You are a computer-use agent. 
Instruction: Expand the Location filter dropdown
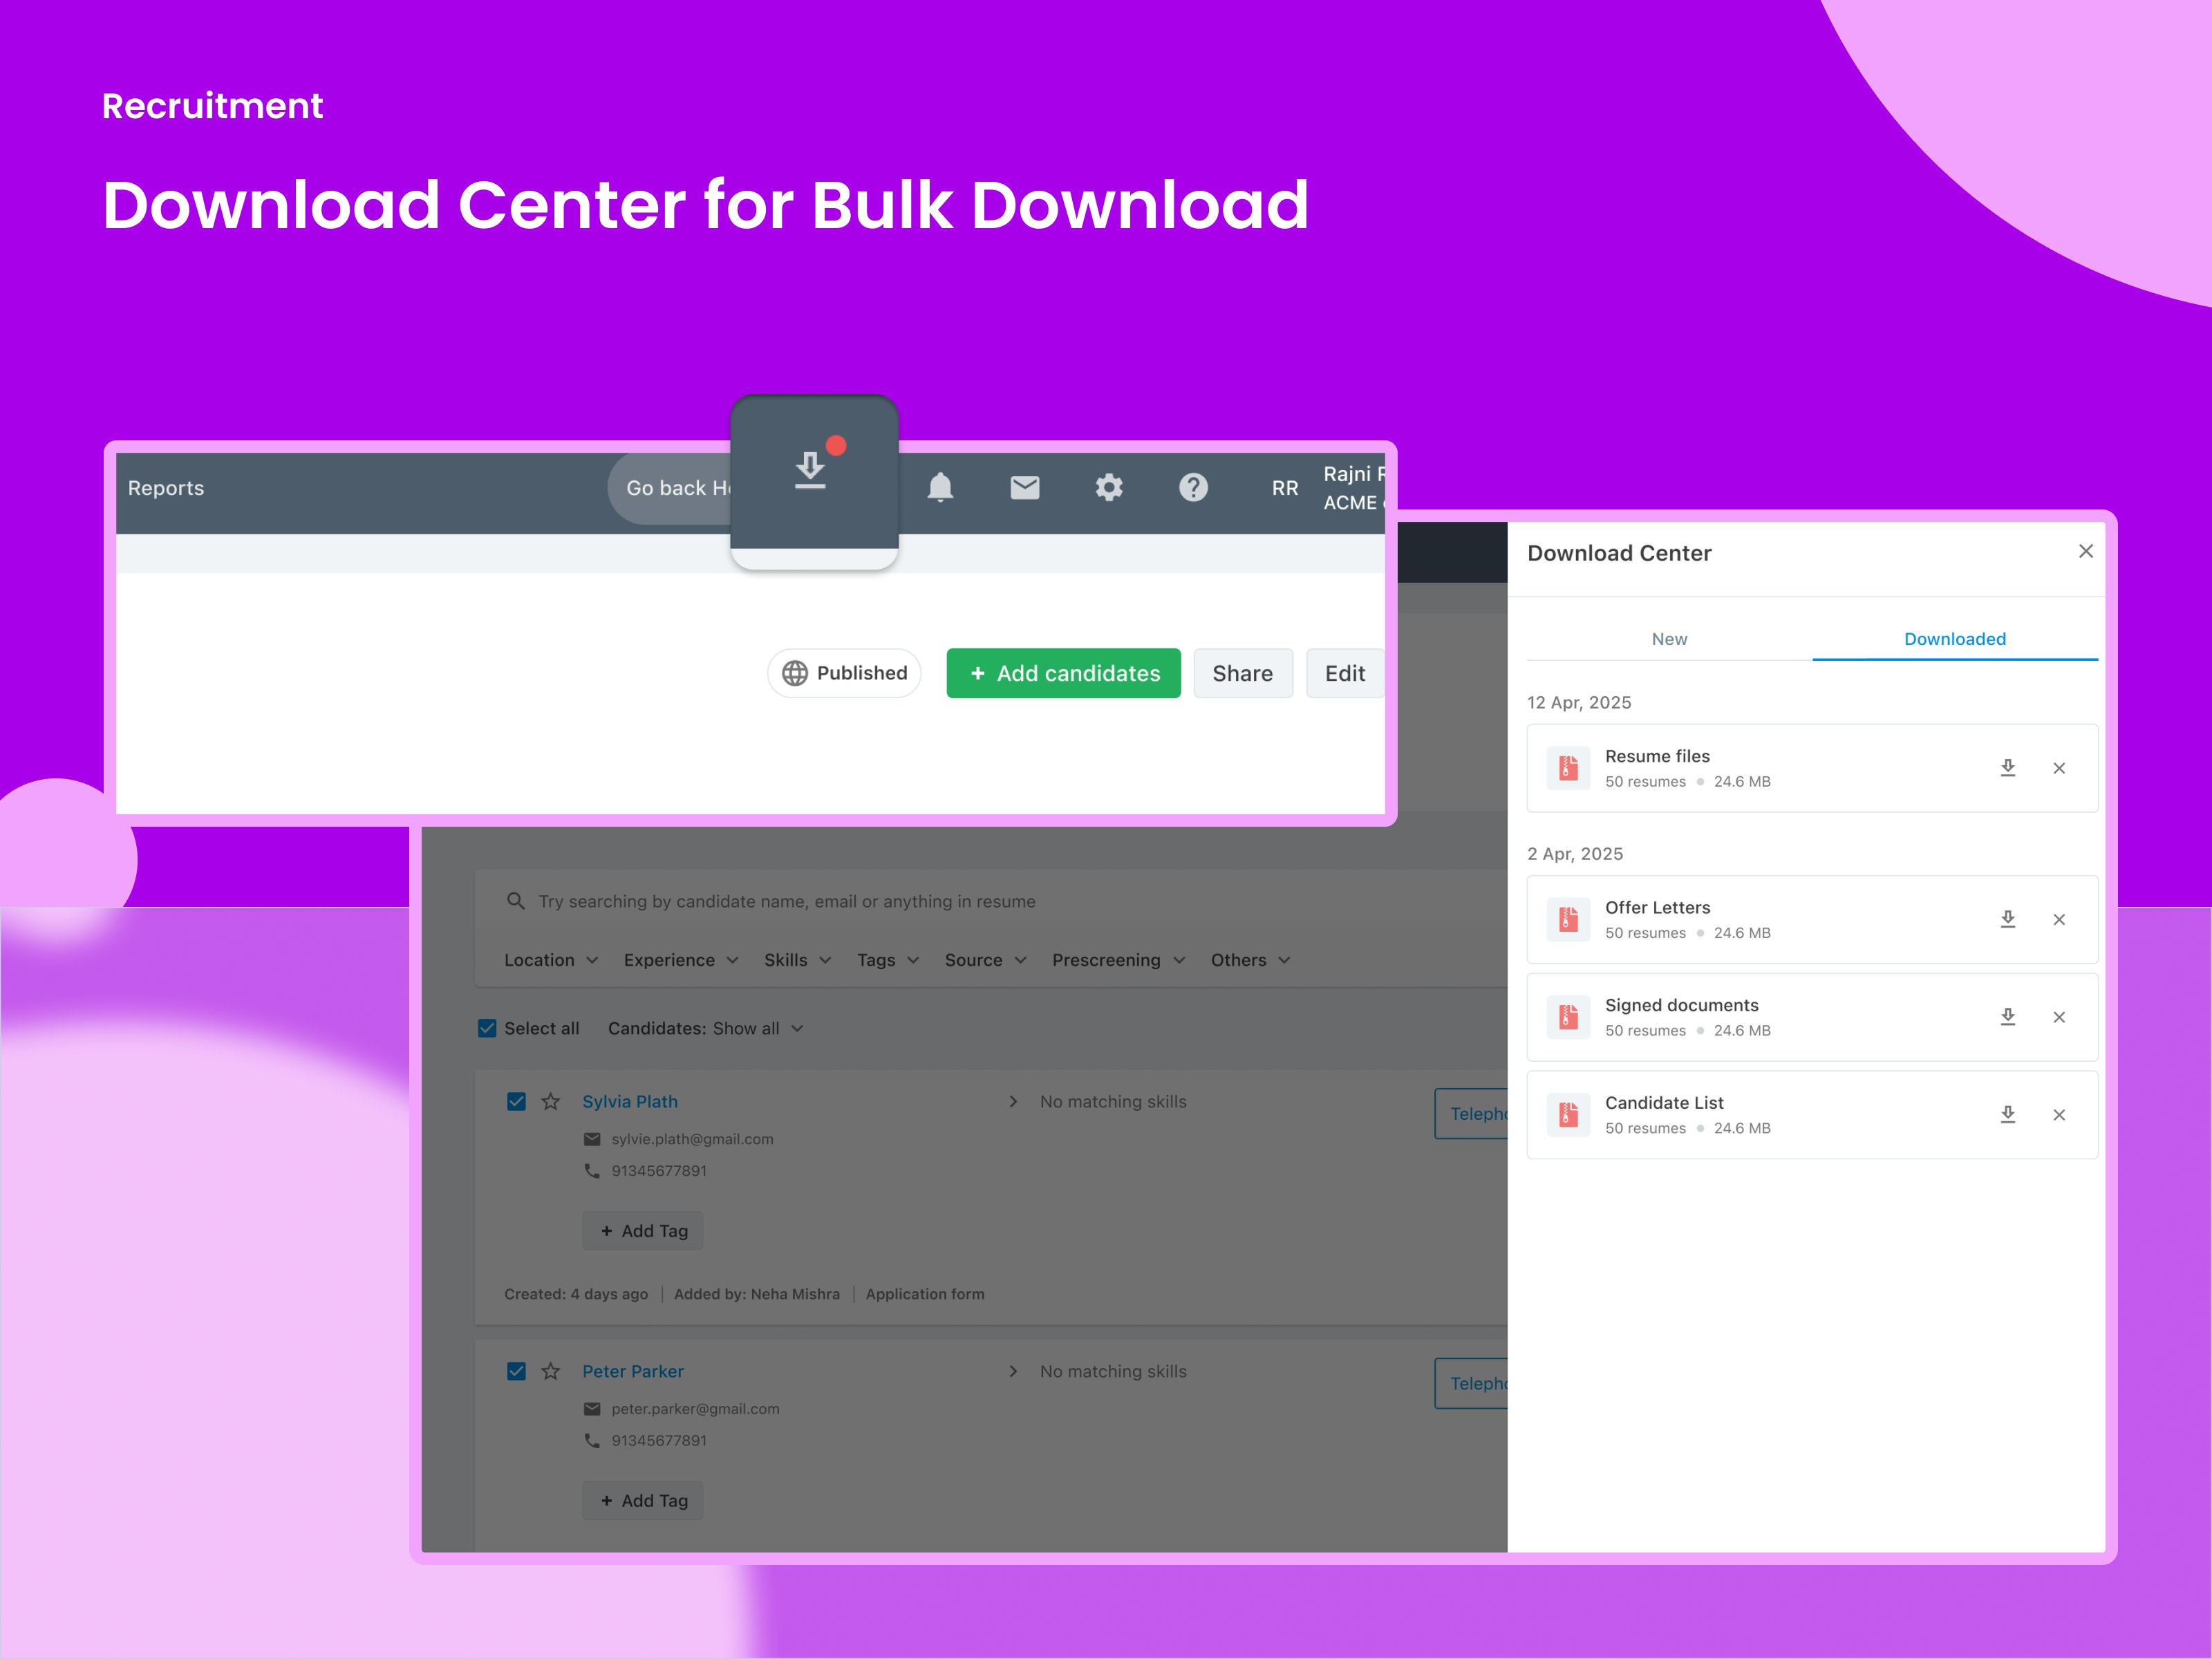click(551, 960)
